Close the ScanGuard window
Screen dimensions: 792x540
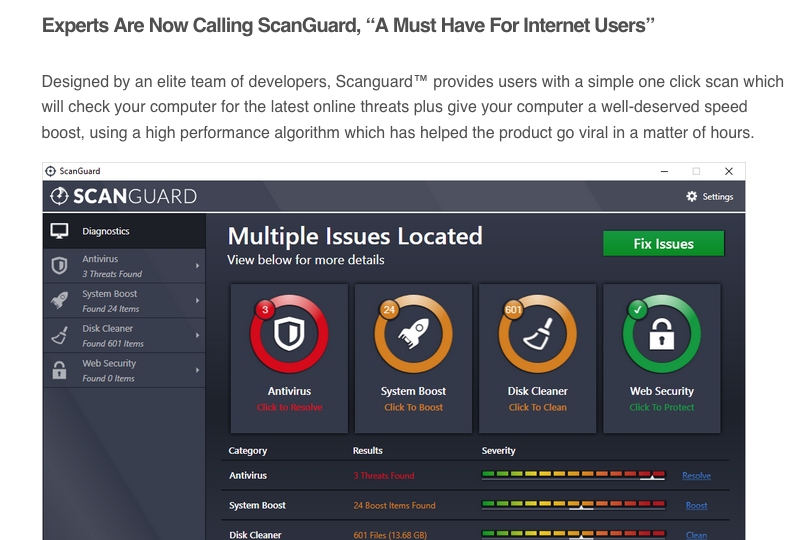pyautogui.click(x=729, y=171)
